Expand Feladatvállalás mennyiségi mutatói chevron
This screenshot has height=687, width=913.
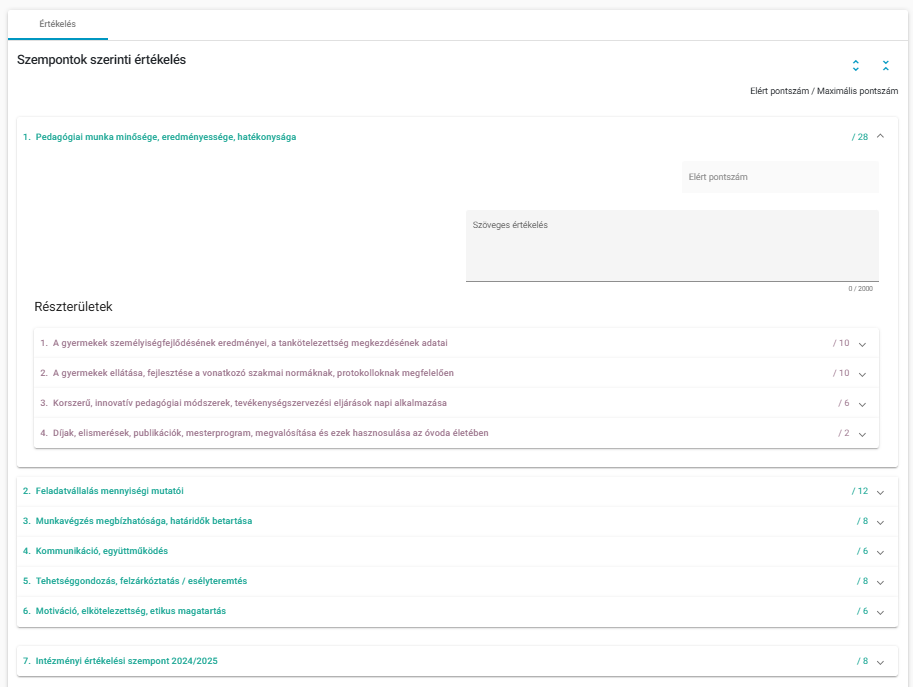point(880,492)
